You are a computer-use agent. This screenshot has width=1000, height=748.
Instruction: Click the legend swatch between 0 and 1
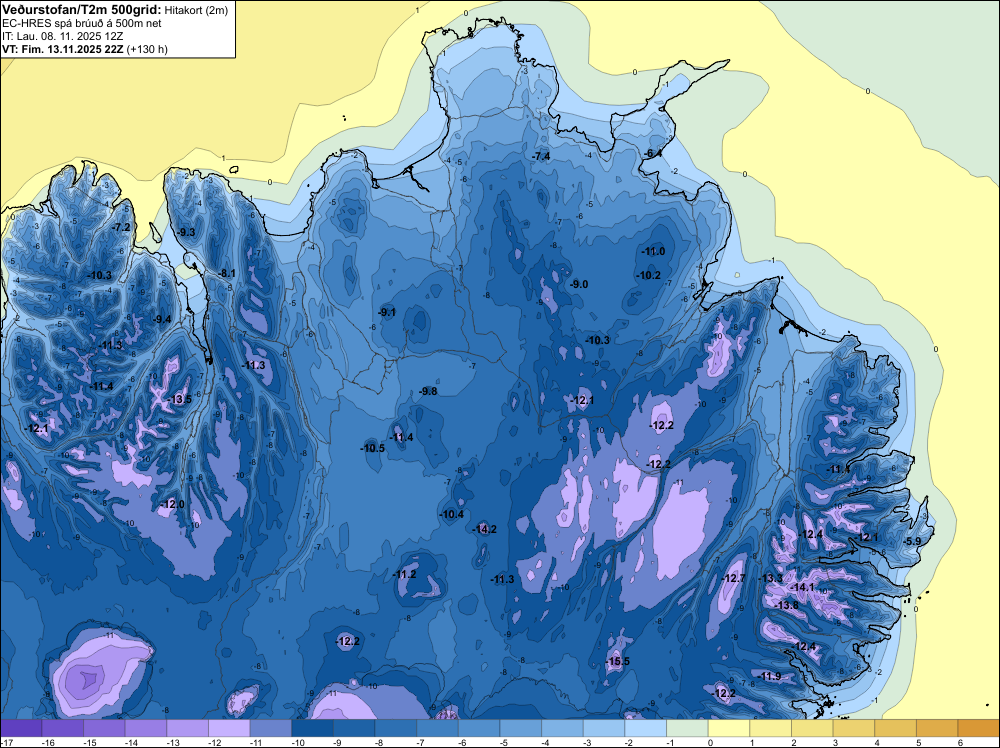[x=729, y=728]
